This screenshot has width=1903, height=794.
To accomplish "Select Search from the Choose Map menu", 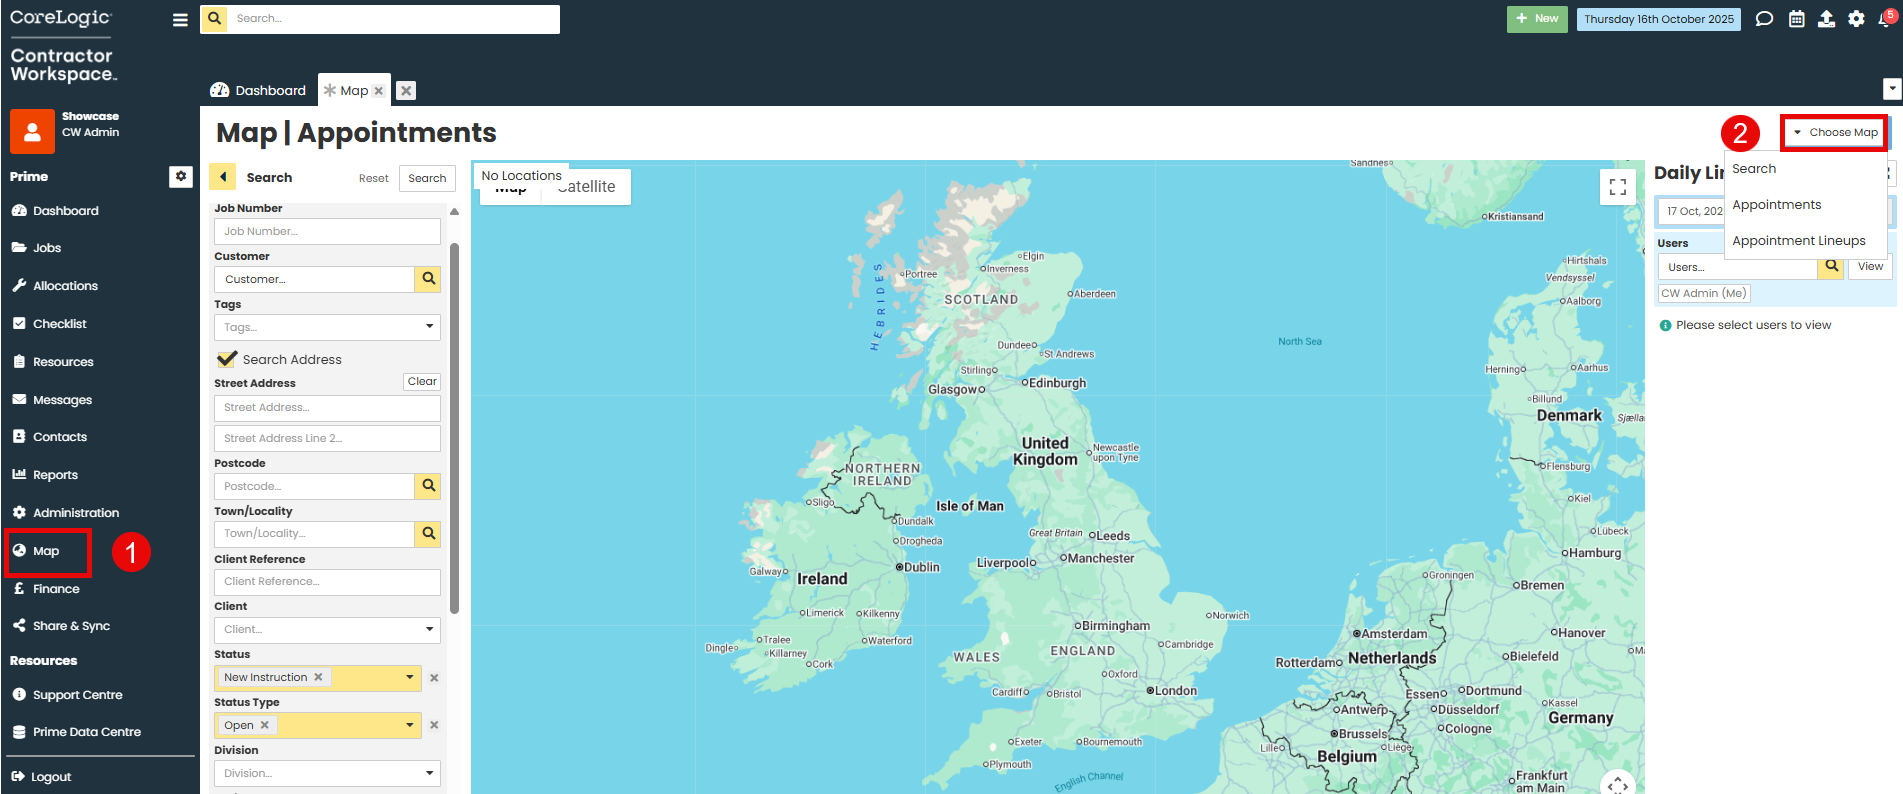I will 1754,169.
